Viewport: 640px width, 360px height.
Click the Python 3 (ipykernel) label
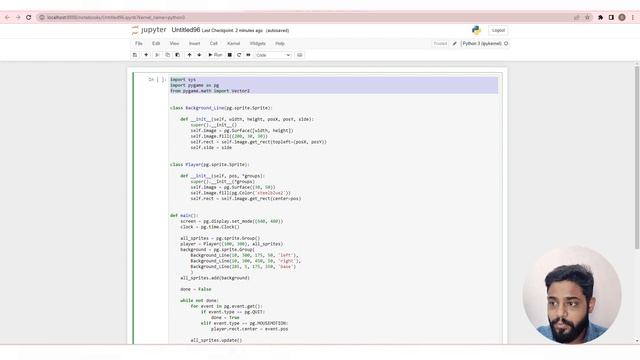pos(482,43)
